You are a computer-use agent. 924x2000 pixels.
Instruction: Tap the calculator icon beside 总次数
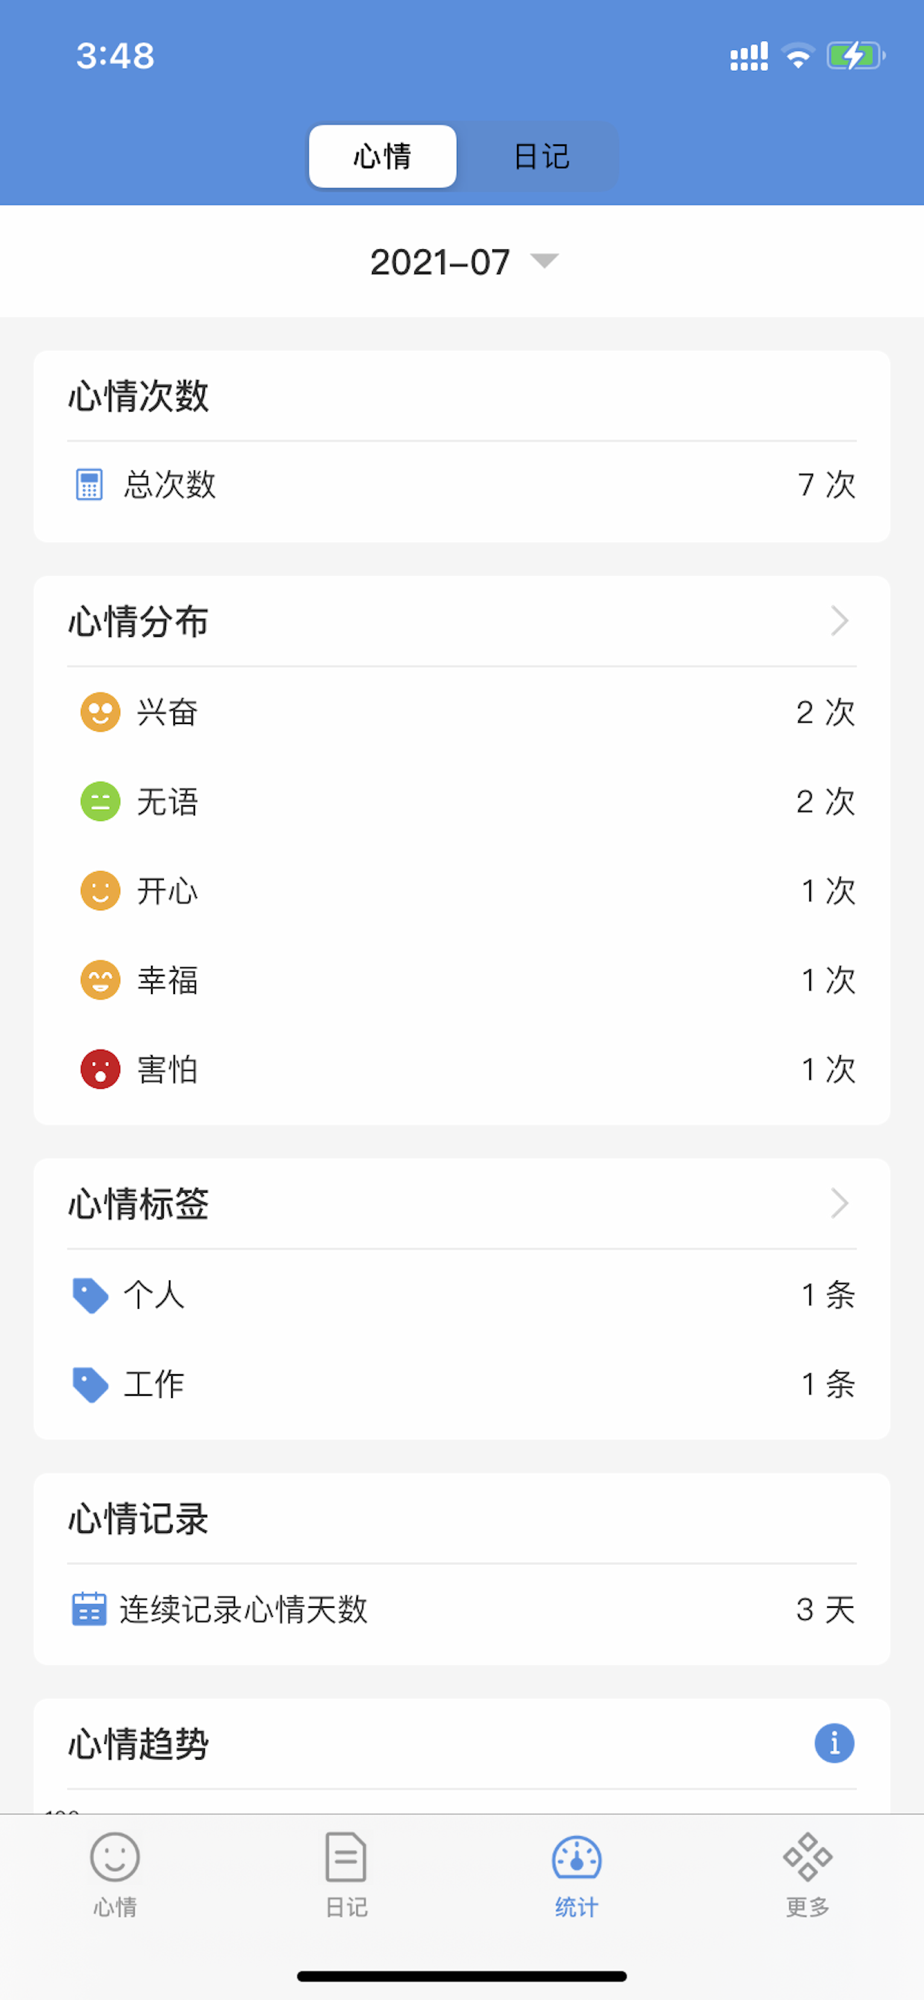coord(89,484)
